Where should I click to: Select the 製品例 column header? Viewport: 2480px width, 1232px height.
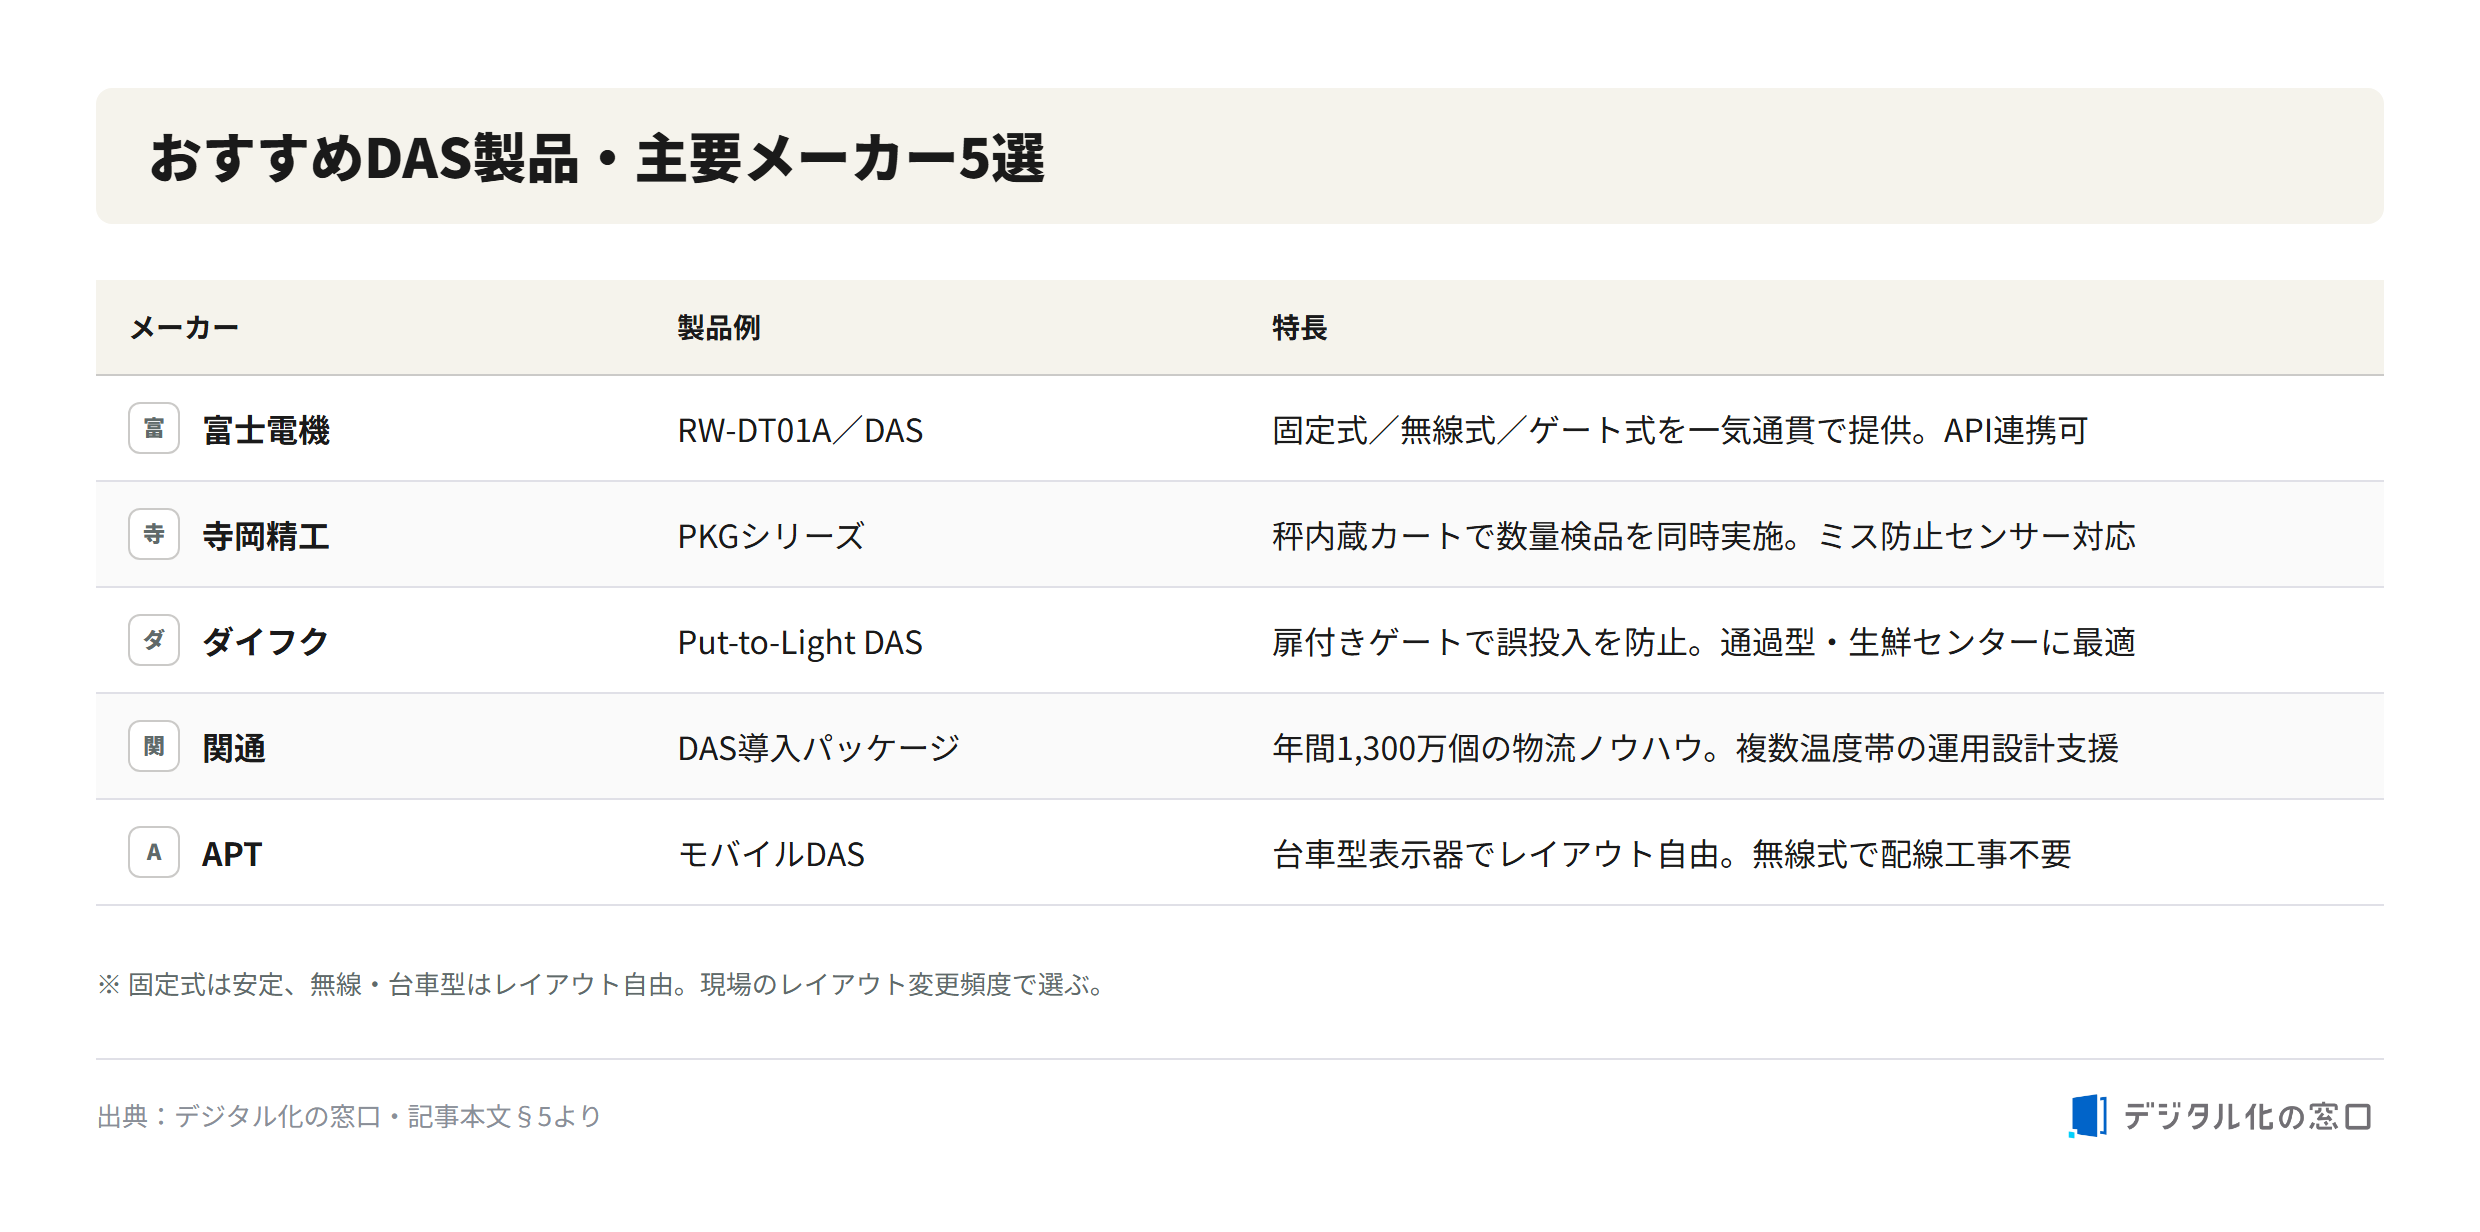(x=719, y=328)
